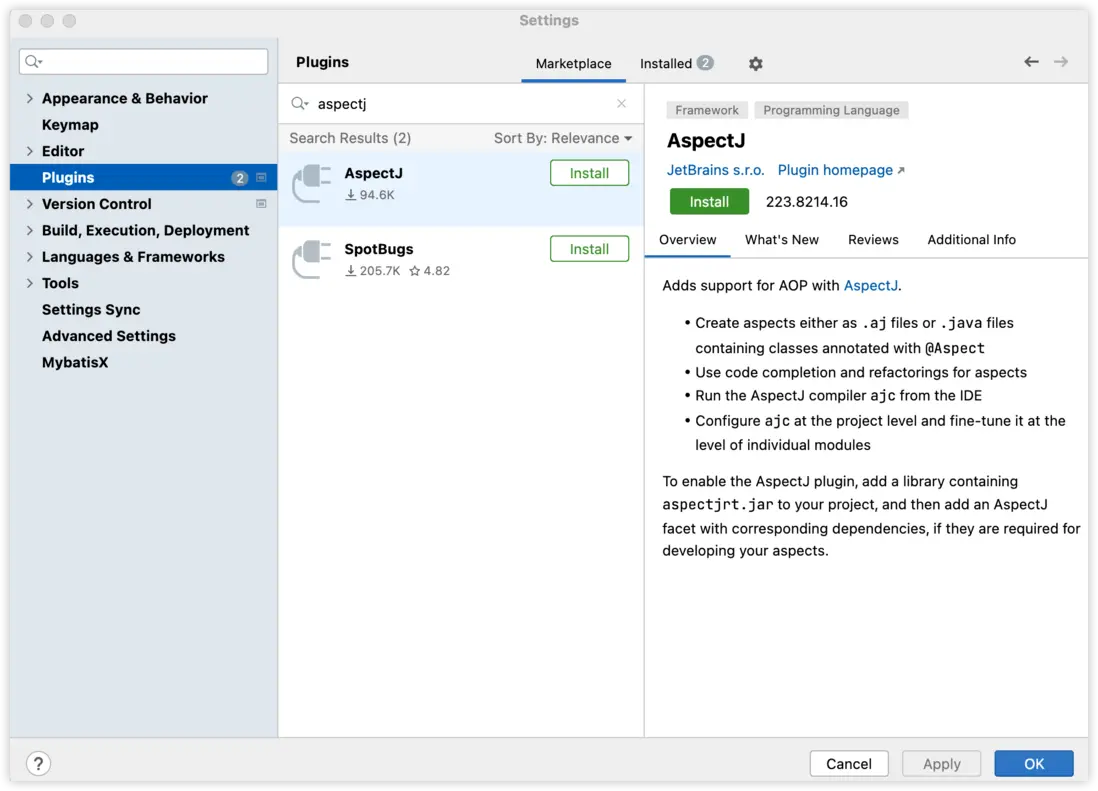Select Plugins in the settings tree
Viewport: 1098px width, 791px height.
144,178
